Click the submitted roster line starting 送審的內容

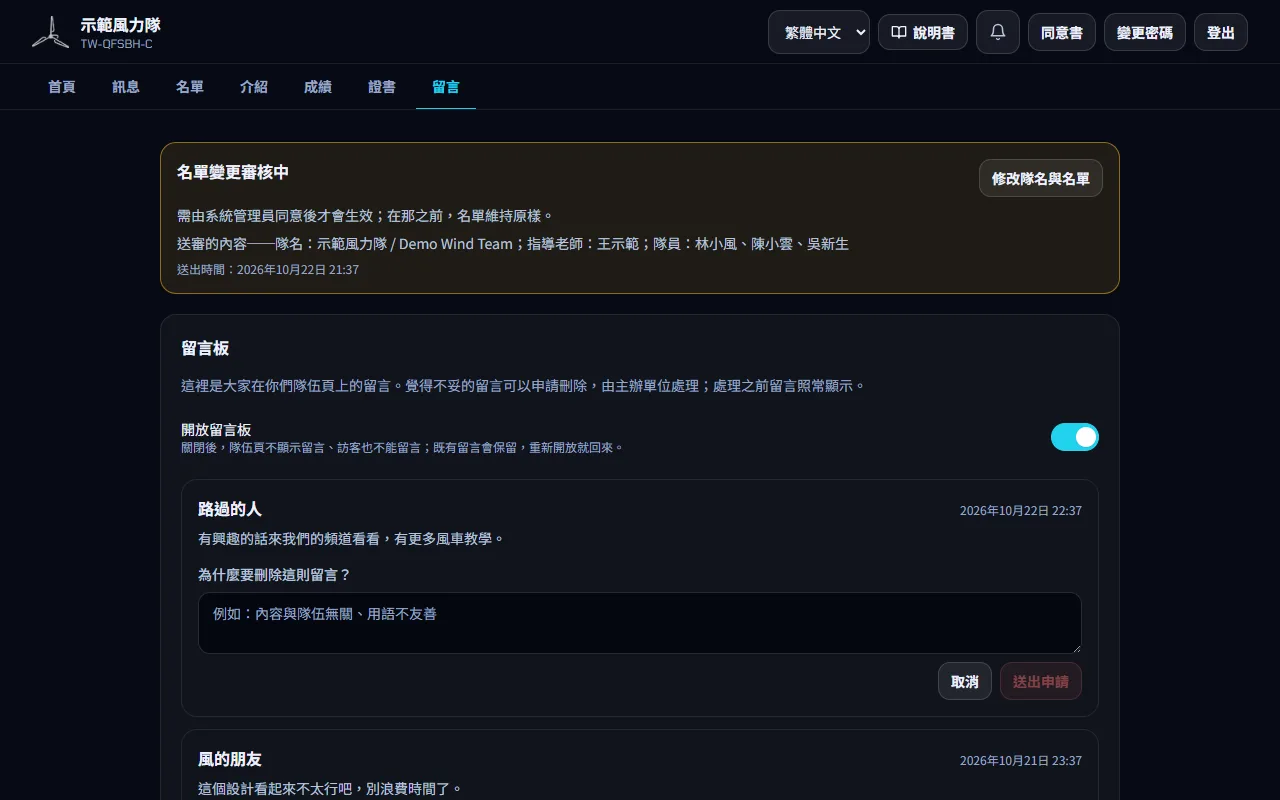click(513, 244)
